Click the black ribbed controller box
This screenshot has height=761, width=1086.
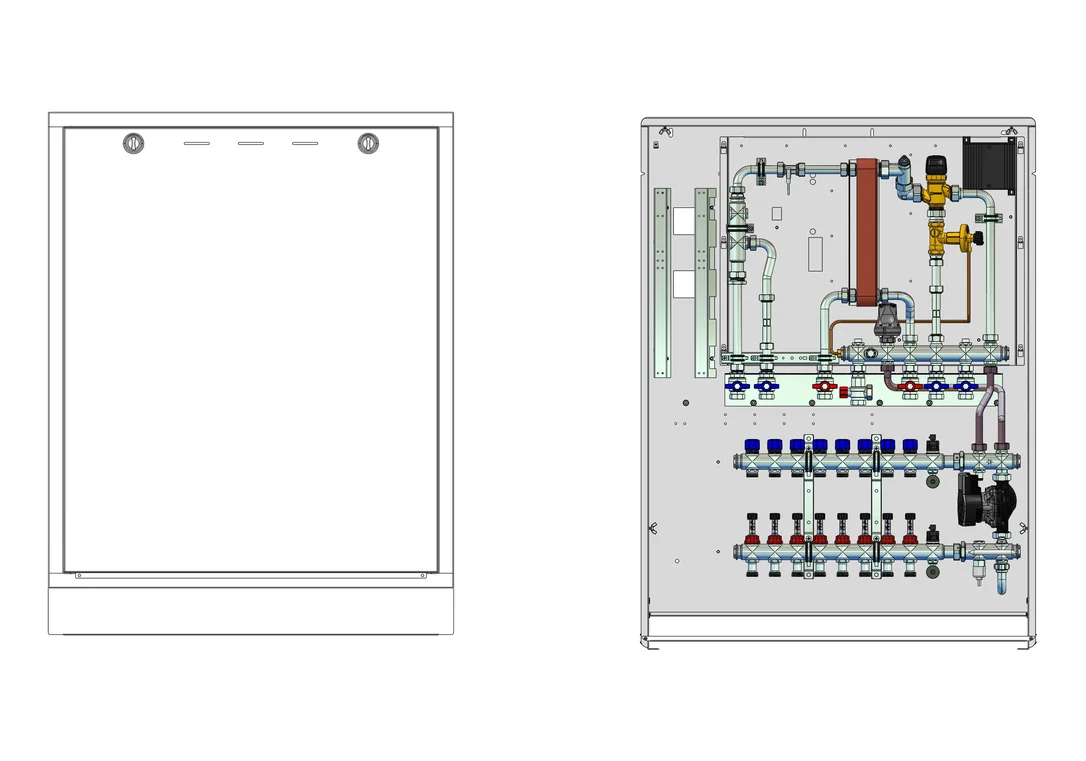click(x=989, y=165)
